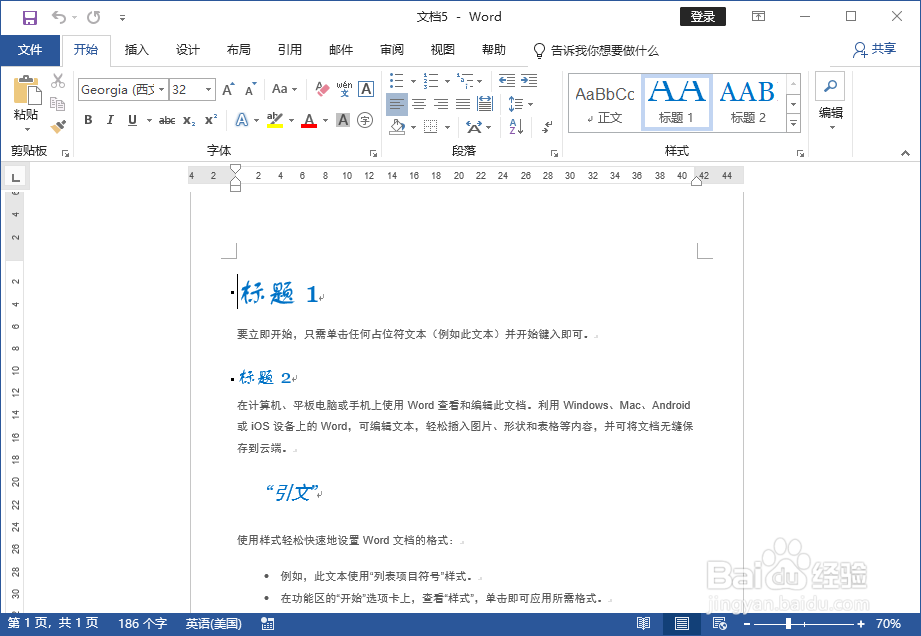The width and height of the screenshot is (921, 636).
Task: Apply distributed alignment
Action: tap(485, 105)
